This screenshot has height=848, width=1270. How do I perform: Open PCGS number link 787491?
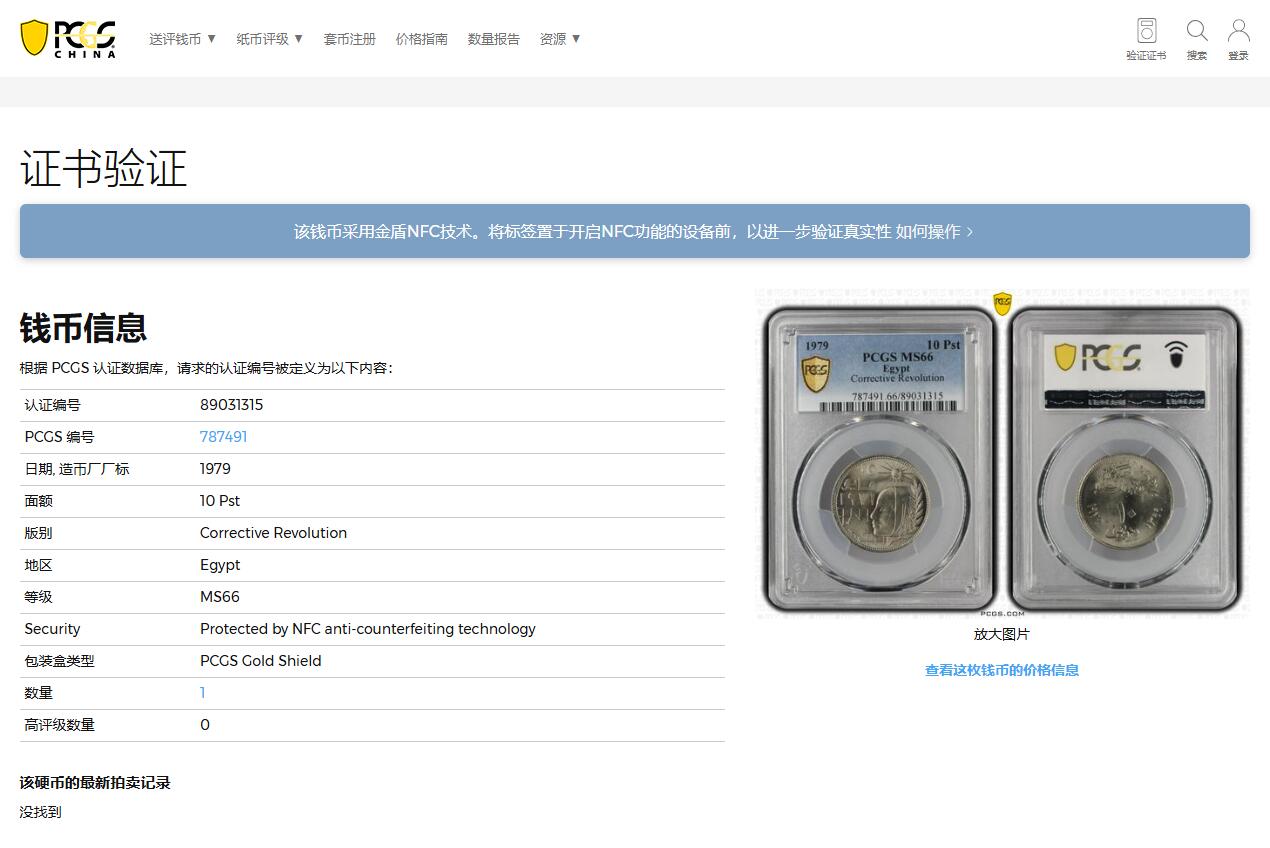223,437
